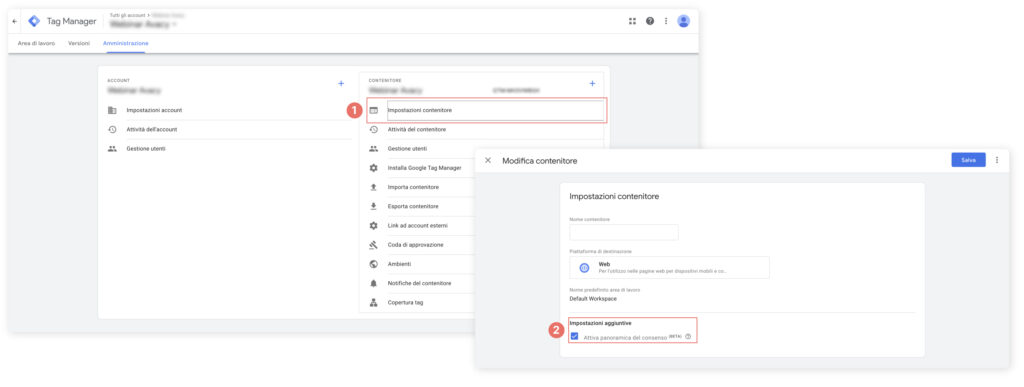This screenshot has width=1024, height=387.
Task: Click the Notifiche del contenitore bell icon
Action: pos(374,283)
